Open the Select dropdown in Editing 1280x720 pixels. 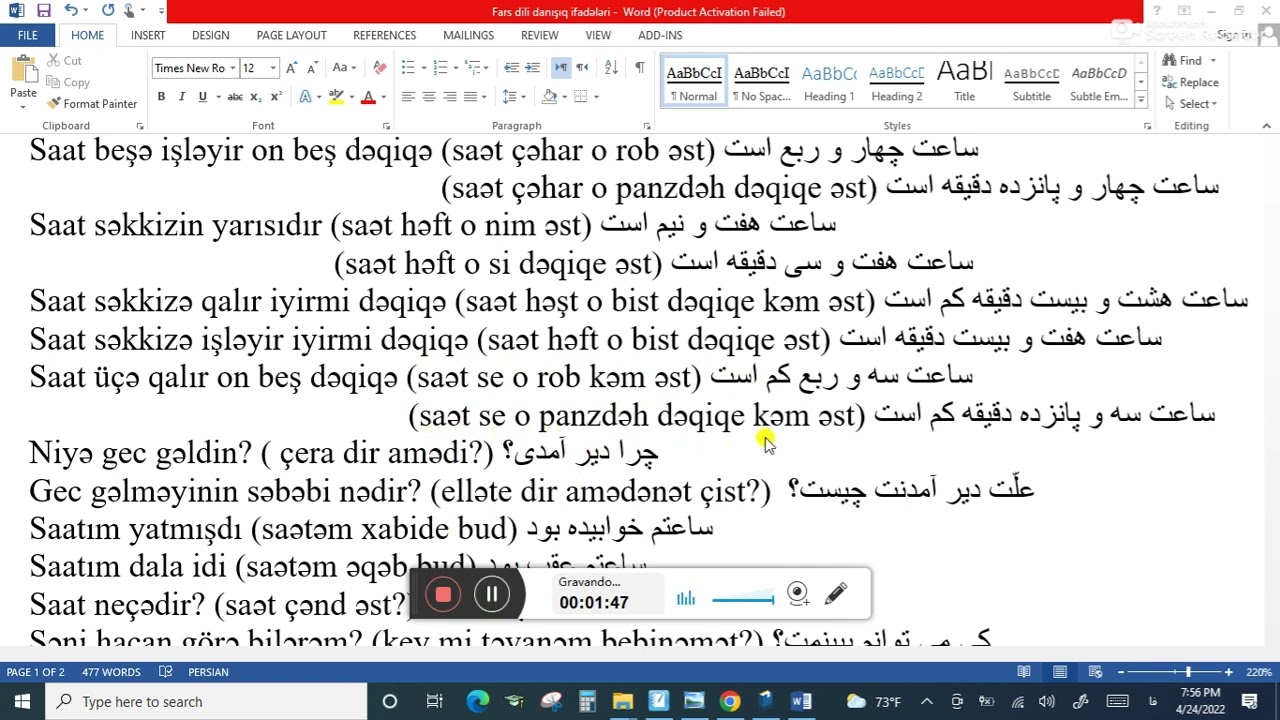click(1190, 104)
